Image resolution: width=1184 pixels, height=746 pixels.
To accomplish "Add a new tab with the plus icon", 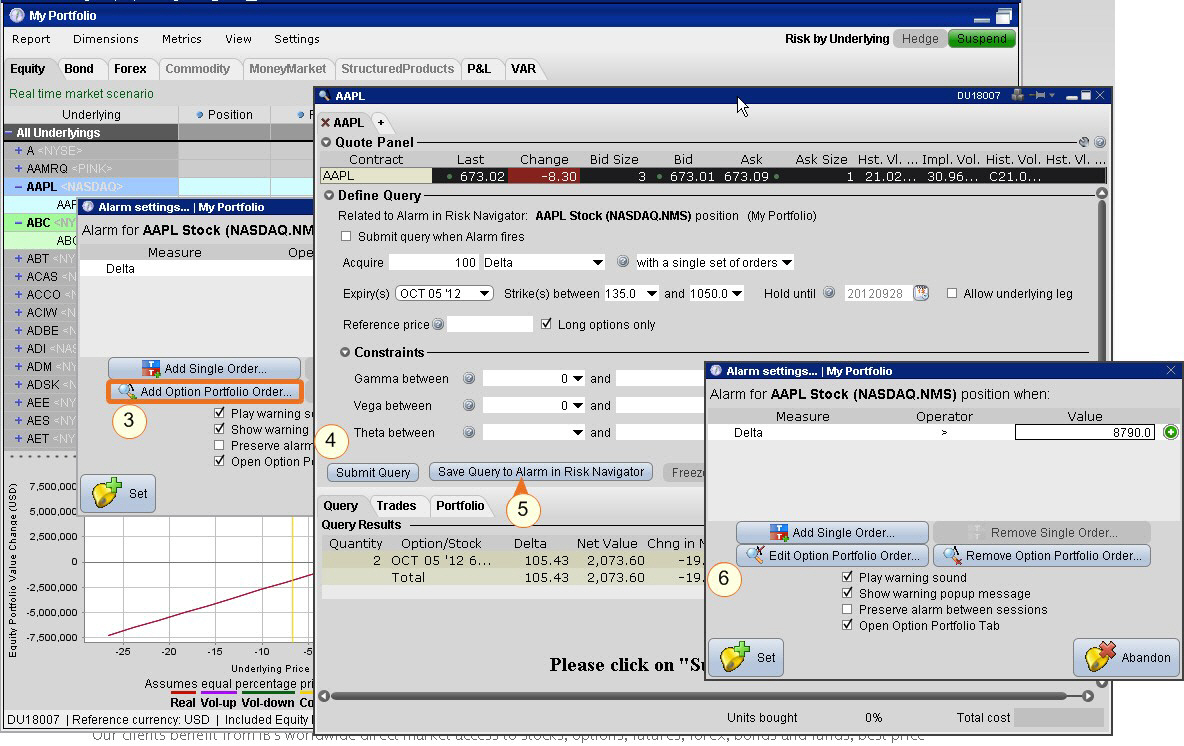I will (380, 122).
